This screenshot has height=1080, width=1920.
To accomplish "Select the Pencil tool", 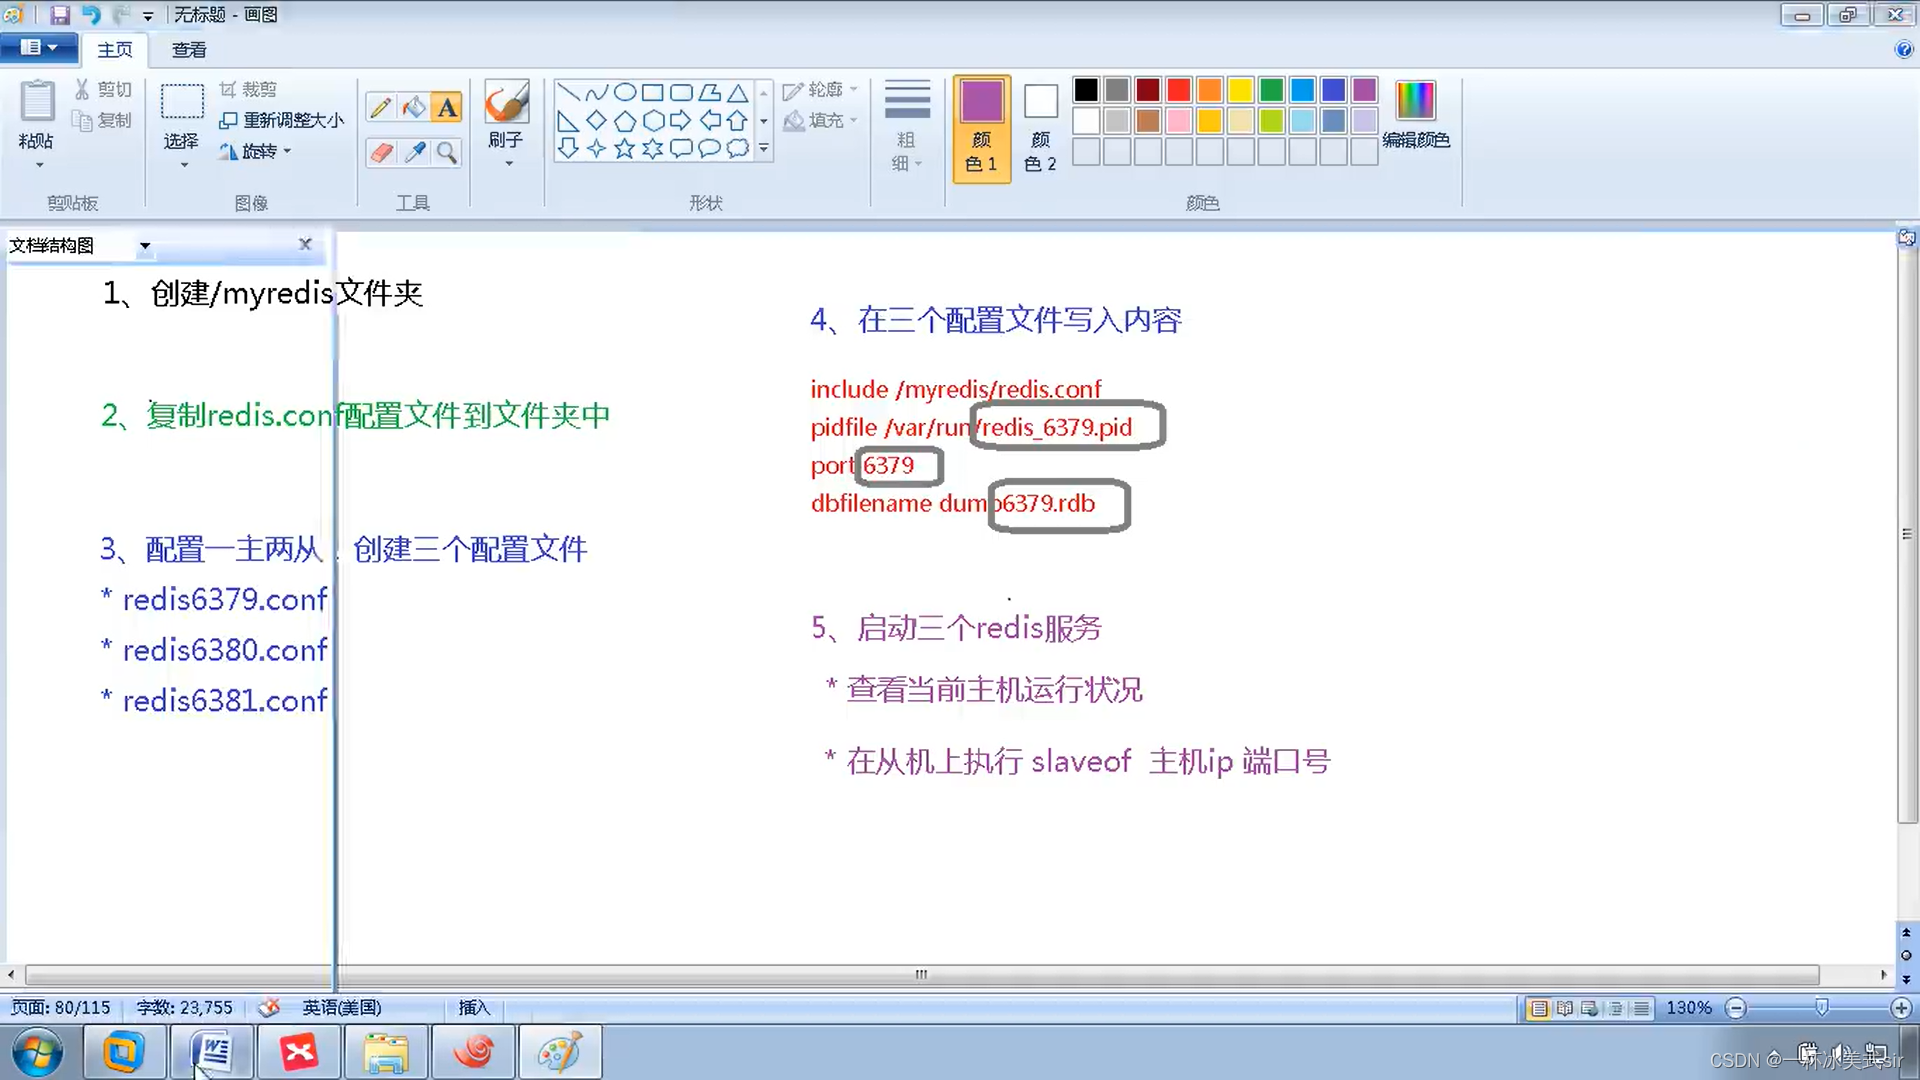I will [x=380, y=107].
